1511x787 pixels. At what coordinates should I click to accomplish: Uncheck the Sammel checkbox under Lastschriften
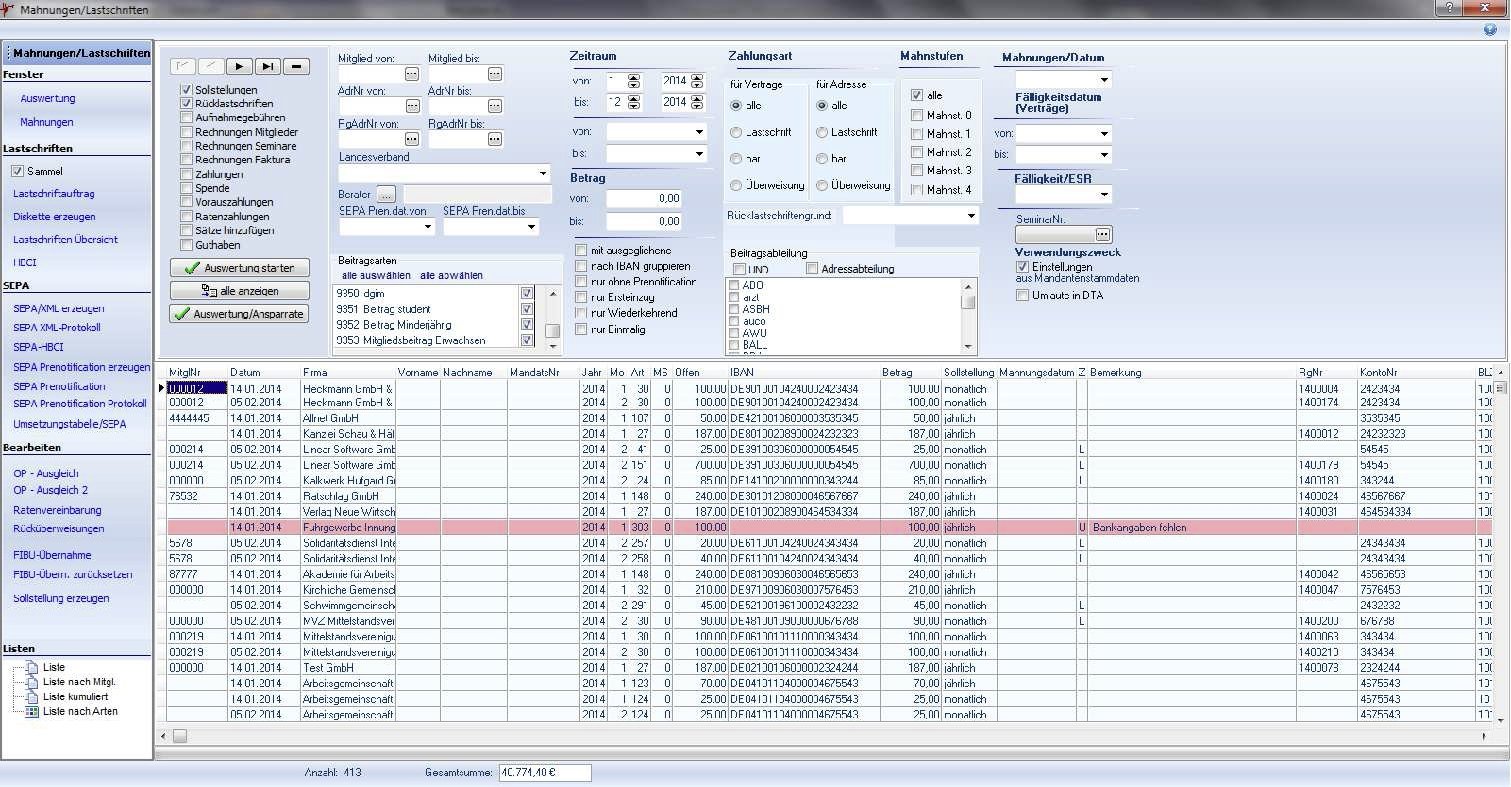click(x=17, y=171)
